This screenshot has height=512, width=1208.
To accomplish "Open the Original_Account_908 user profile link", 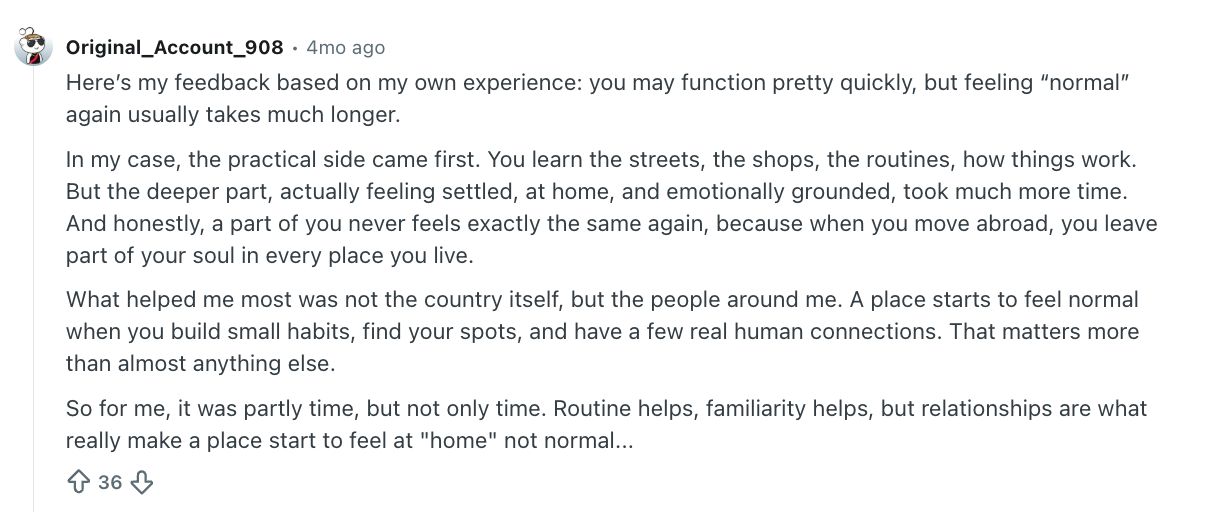I will (175, 47).
